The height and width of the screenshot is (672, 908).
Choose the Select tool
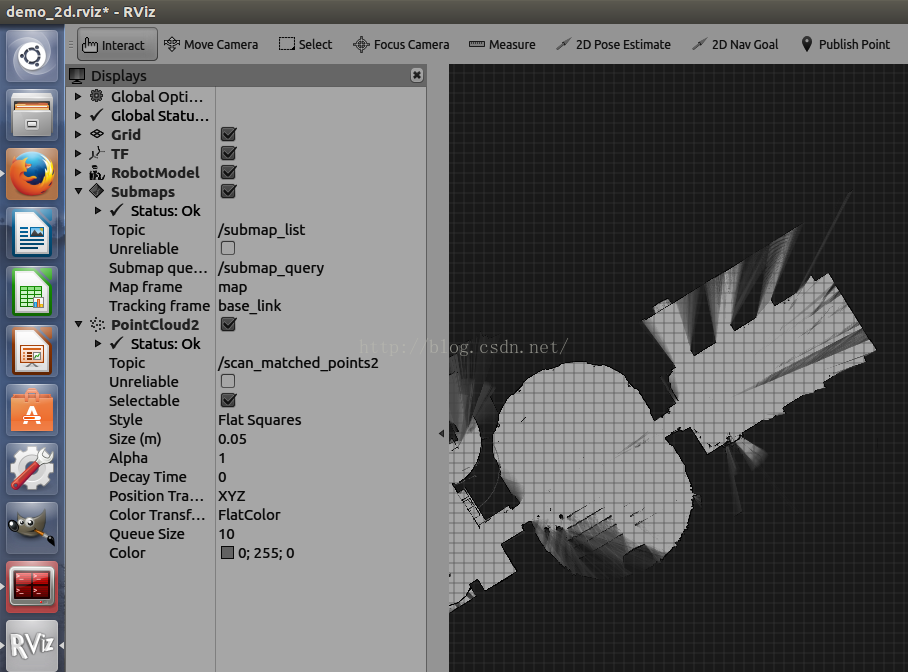[x=305, y=45]
